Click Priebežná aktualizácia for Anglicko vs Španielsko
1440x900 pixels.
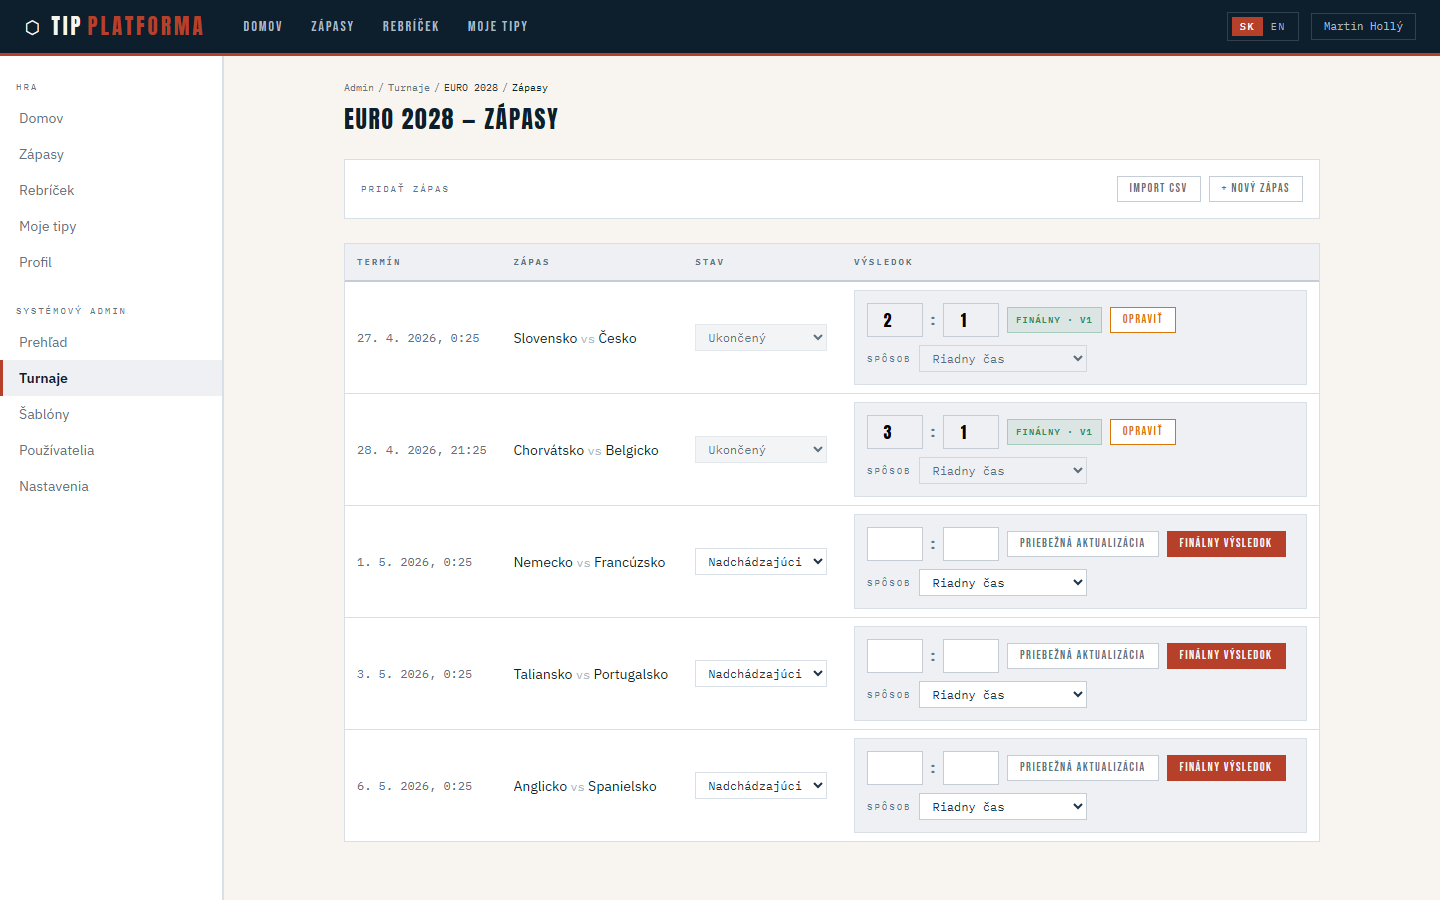point(1082,768)
